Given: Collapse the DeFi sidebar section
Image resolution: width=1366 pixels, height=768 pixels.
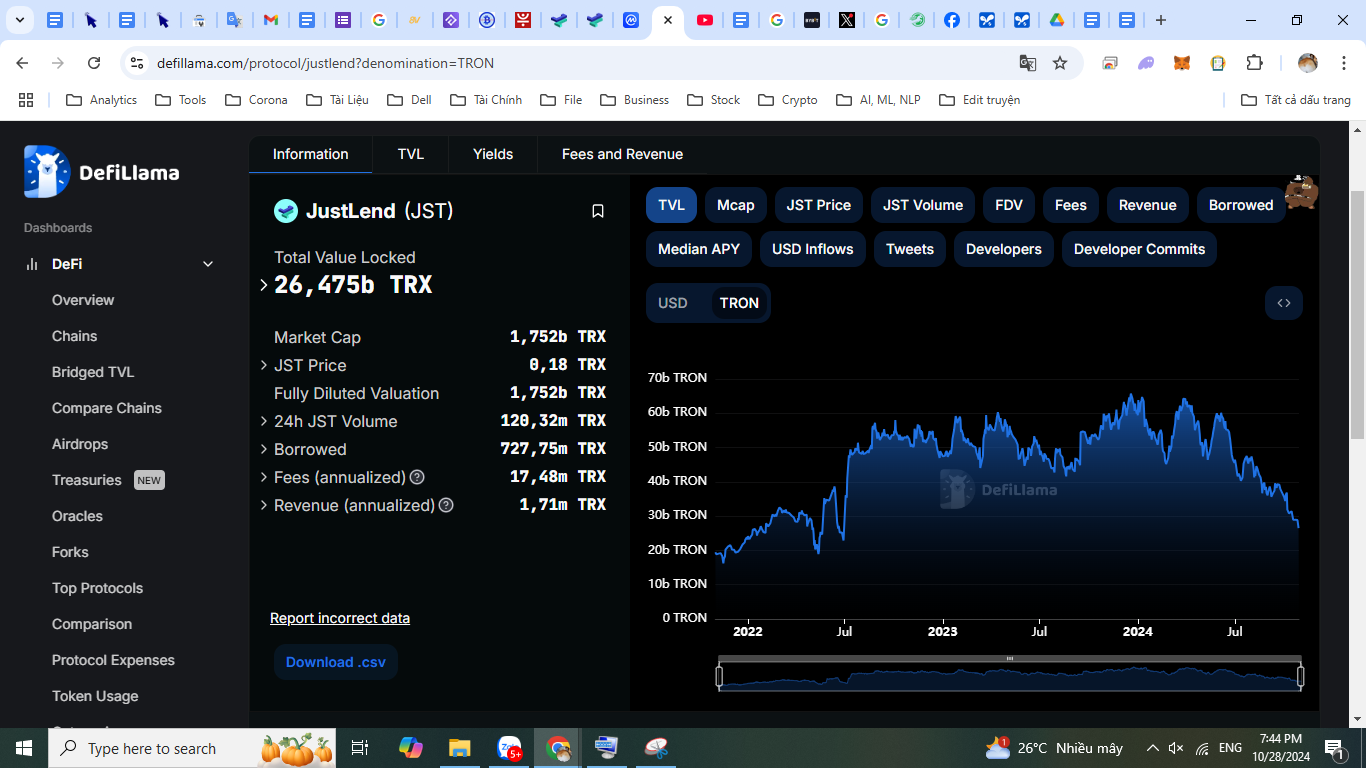Looking at the screenshot, I should [208, 264].
